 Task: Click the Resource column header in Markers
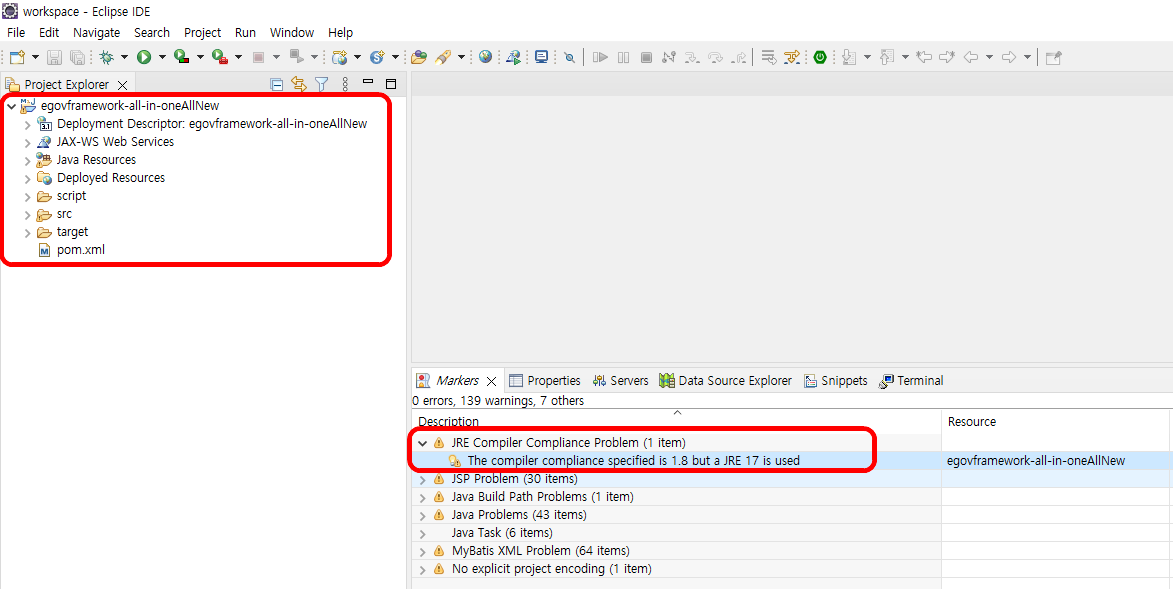tap(1055, 421)
